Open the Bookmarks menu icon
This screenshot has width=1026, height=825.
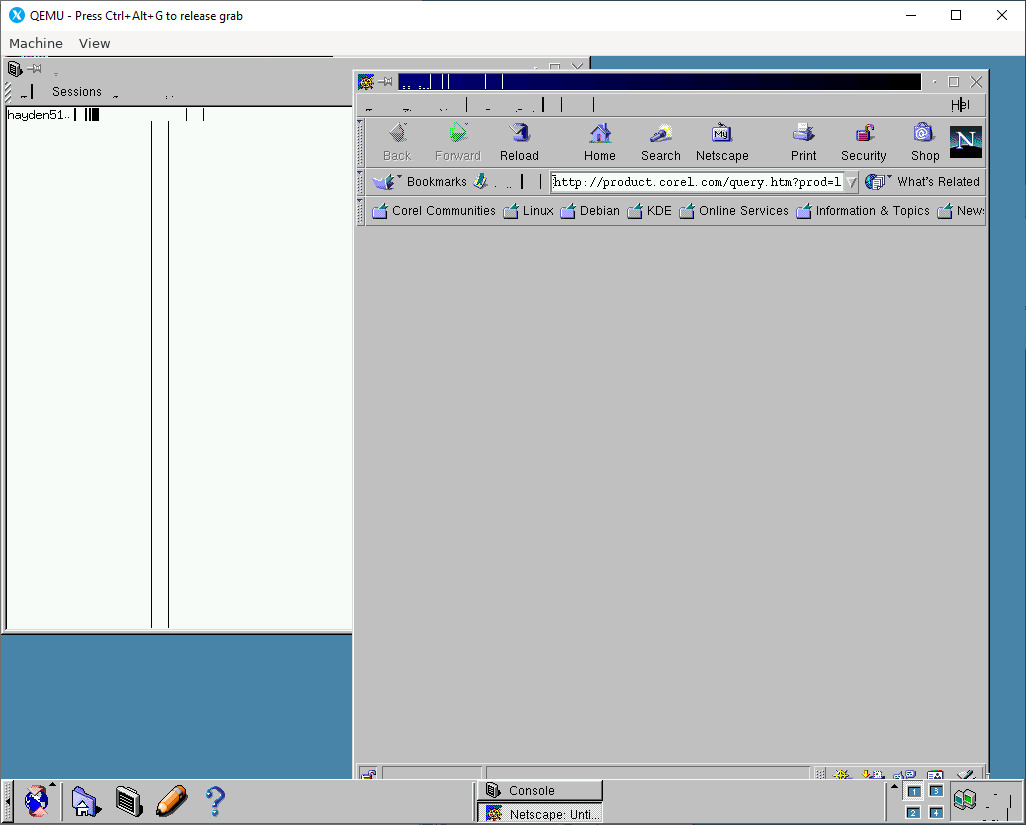point(385,181)
